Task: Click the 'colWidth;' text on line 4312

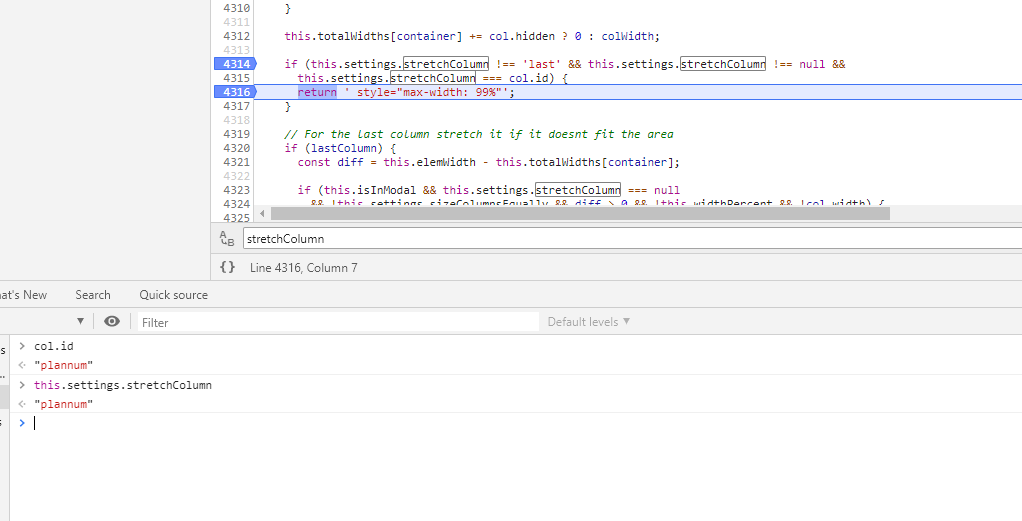Action: pyautogui.click(x=630, y=36)
